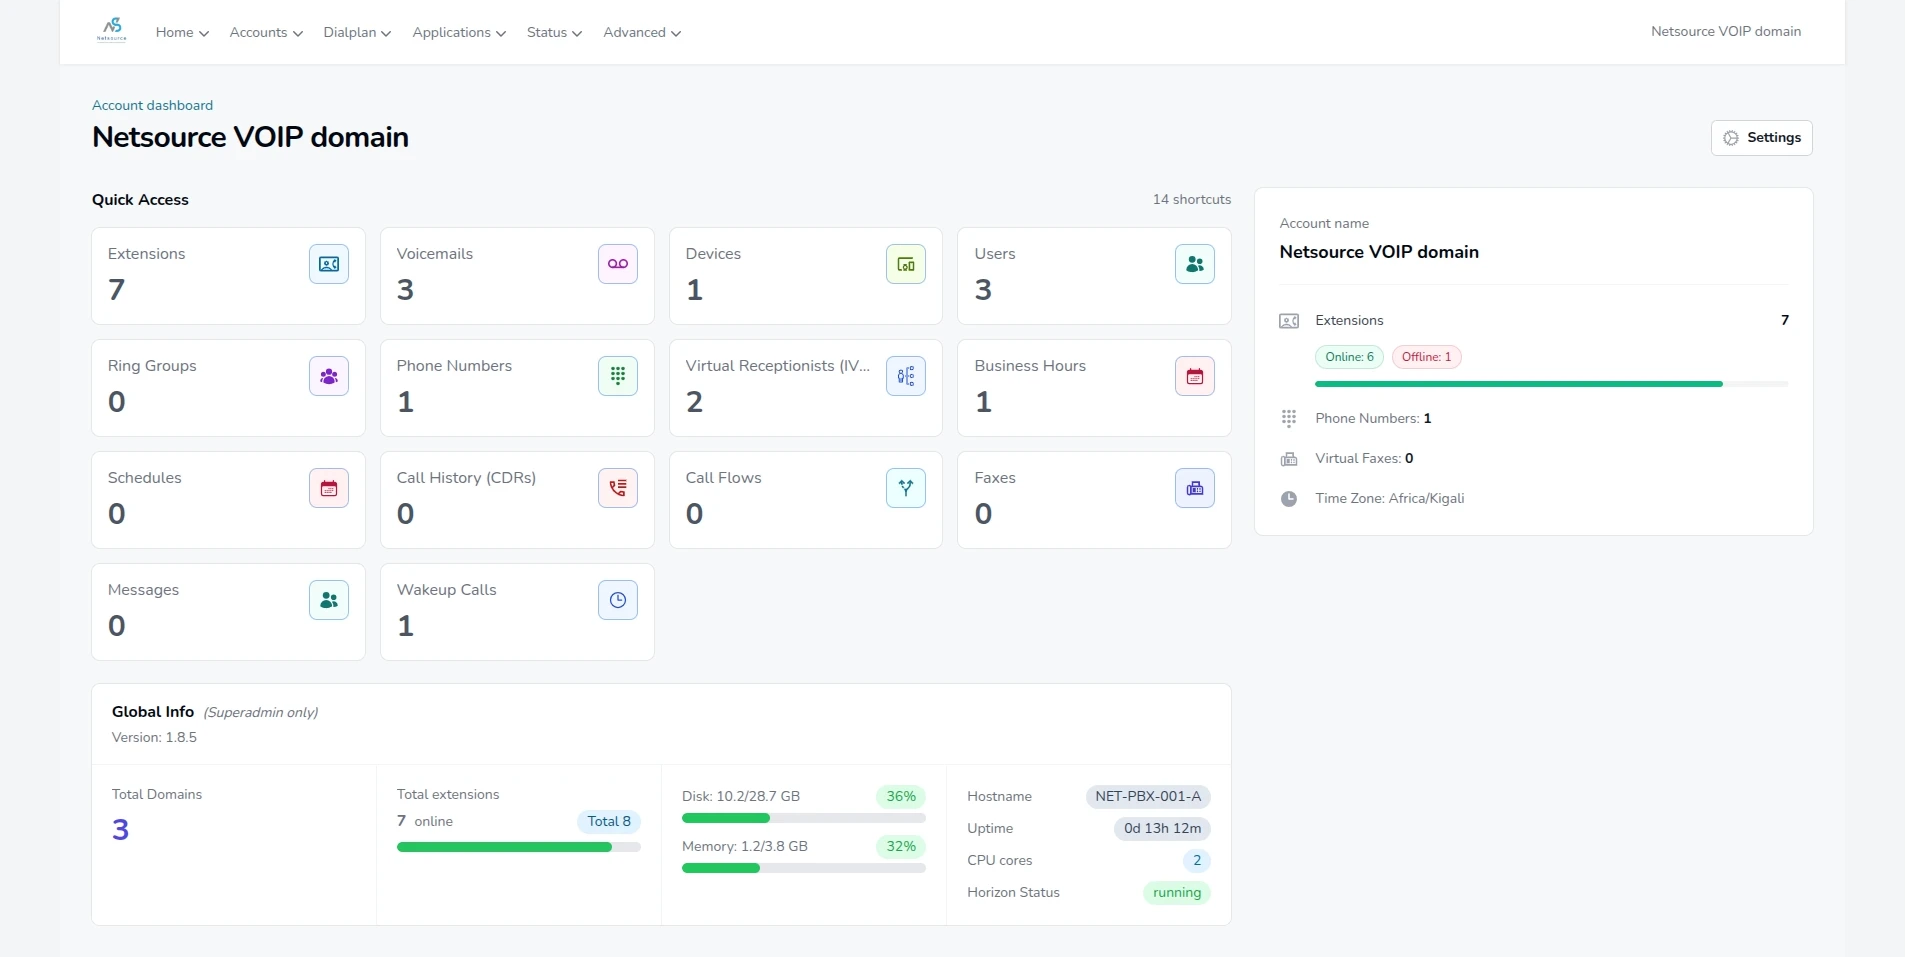Click the Netsource logo icon

pos(112,30)
